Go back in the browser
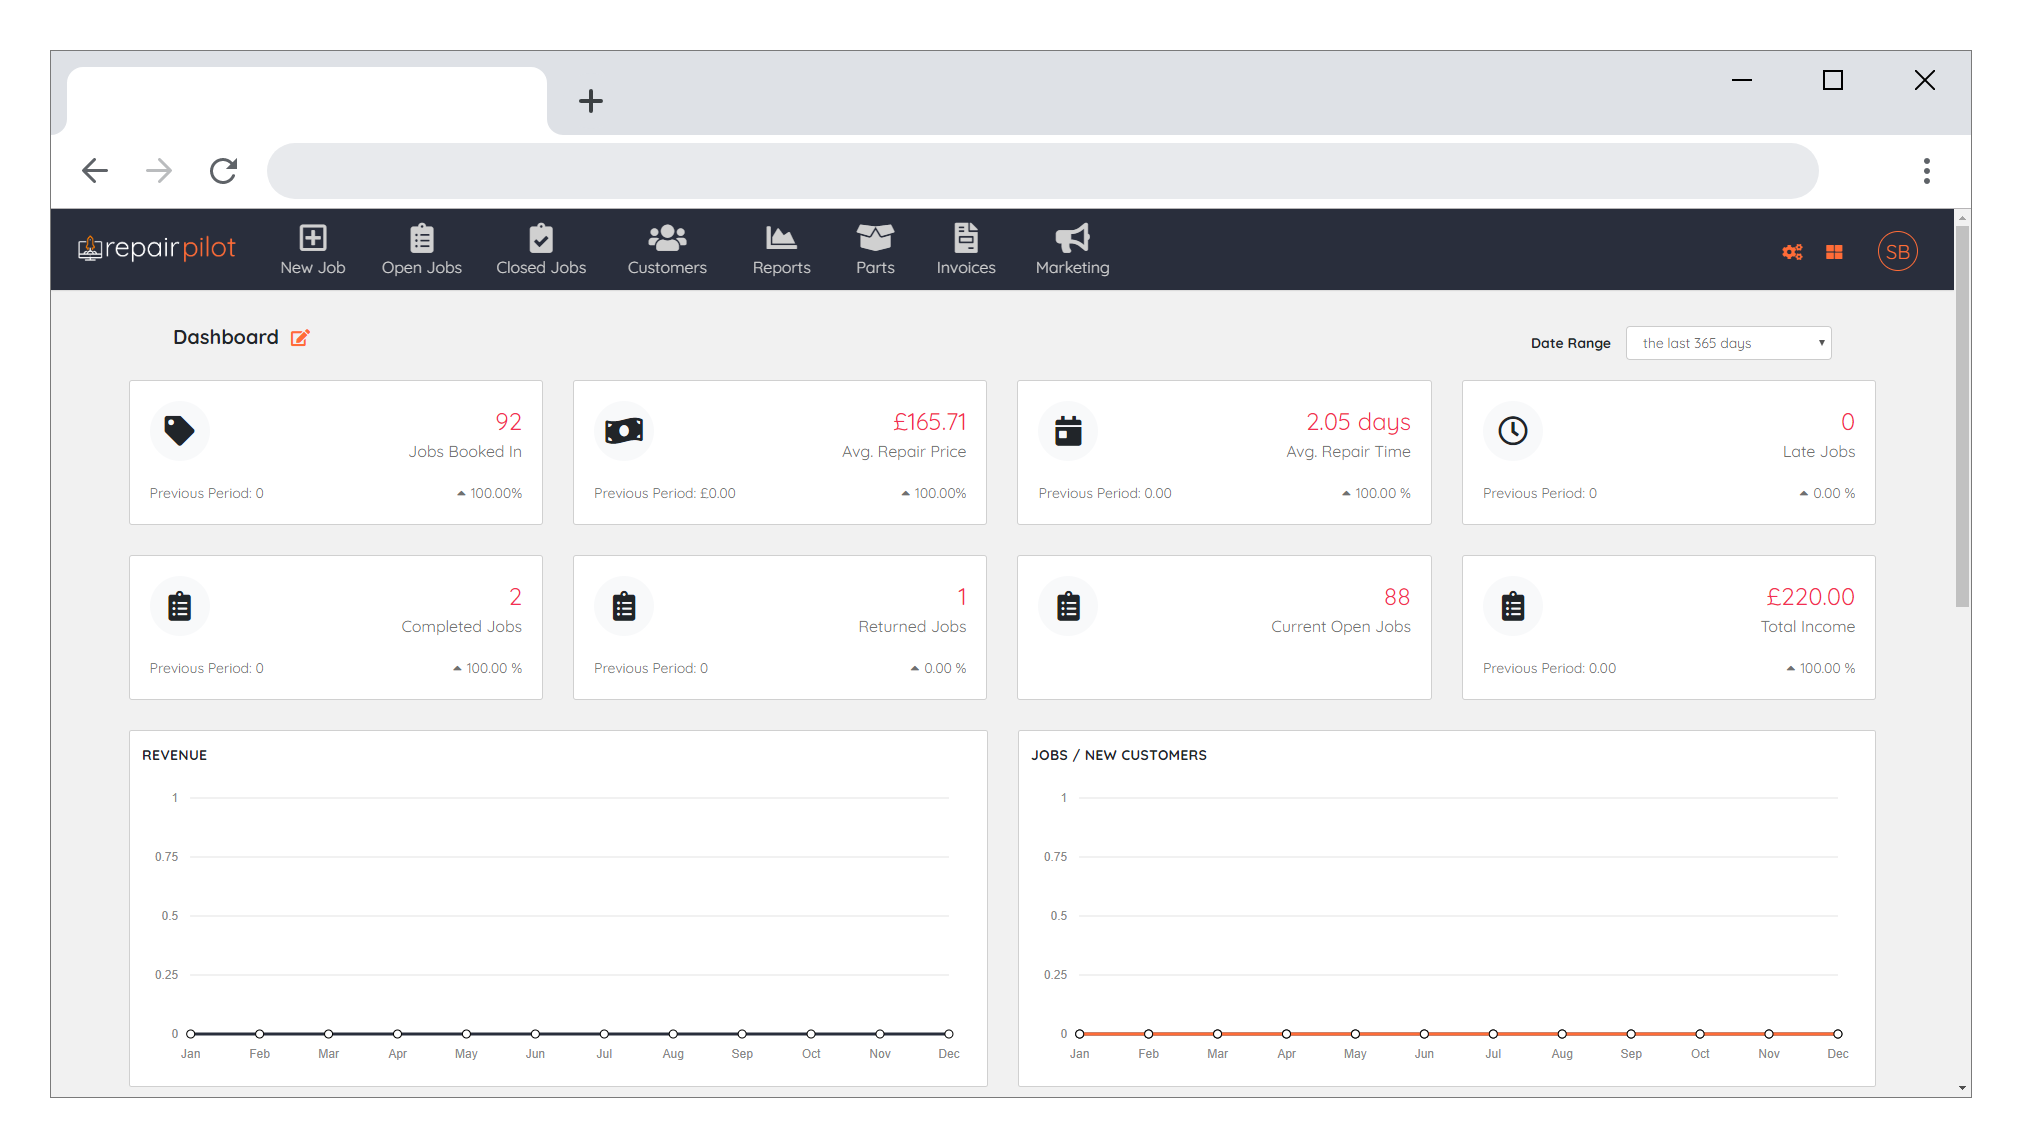The width and height of the screenshot is (2022, 1148). [95, 171]
